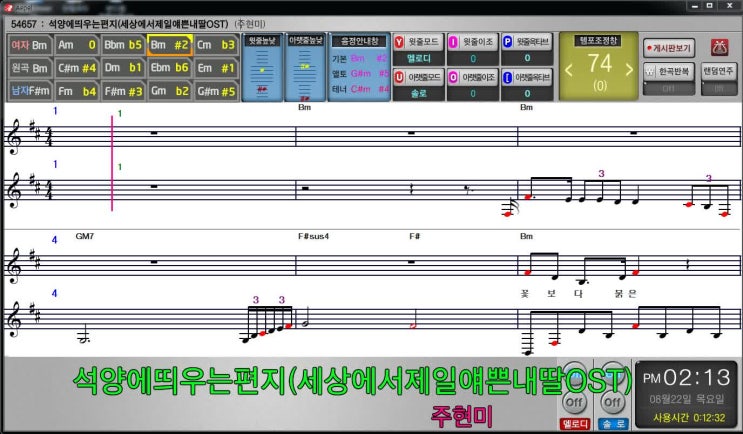Select the 여자 Bm key preset
This screenshot has width=743, height=434.
coord(29,44)
